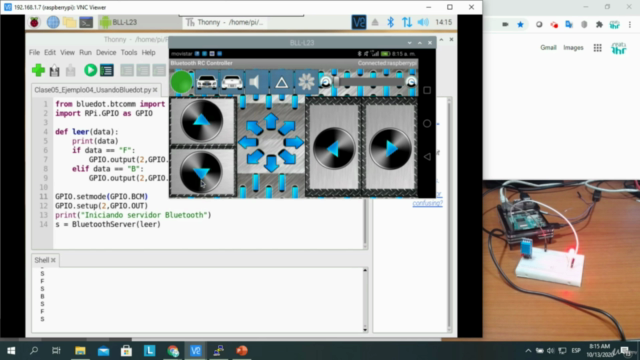
Task: Click the volume speaker icon in Pi panel
Action: point(423,22)
